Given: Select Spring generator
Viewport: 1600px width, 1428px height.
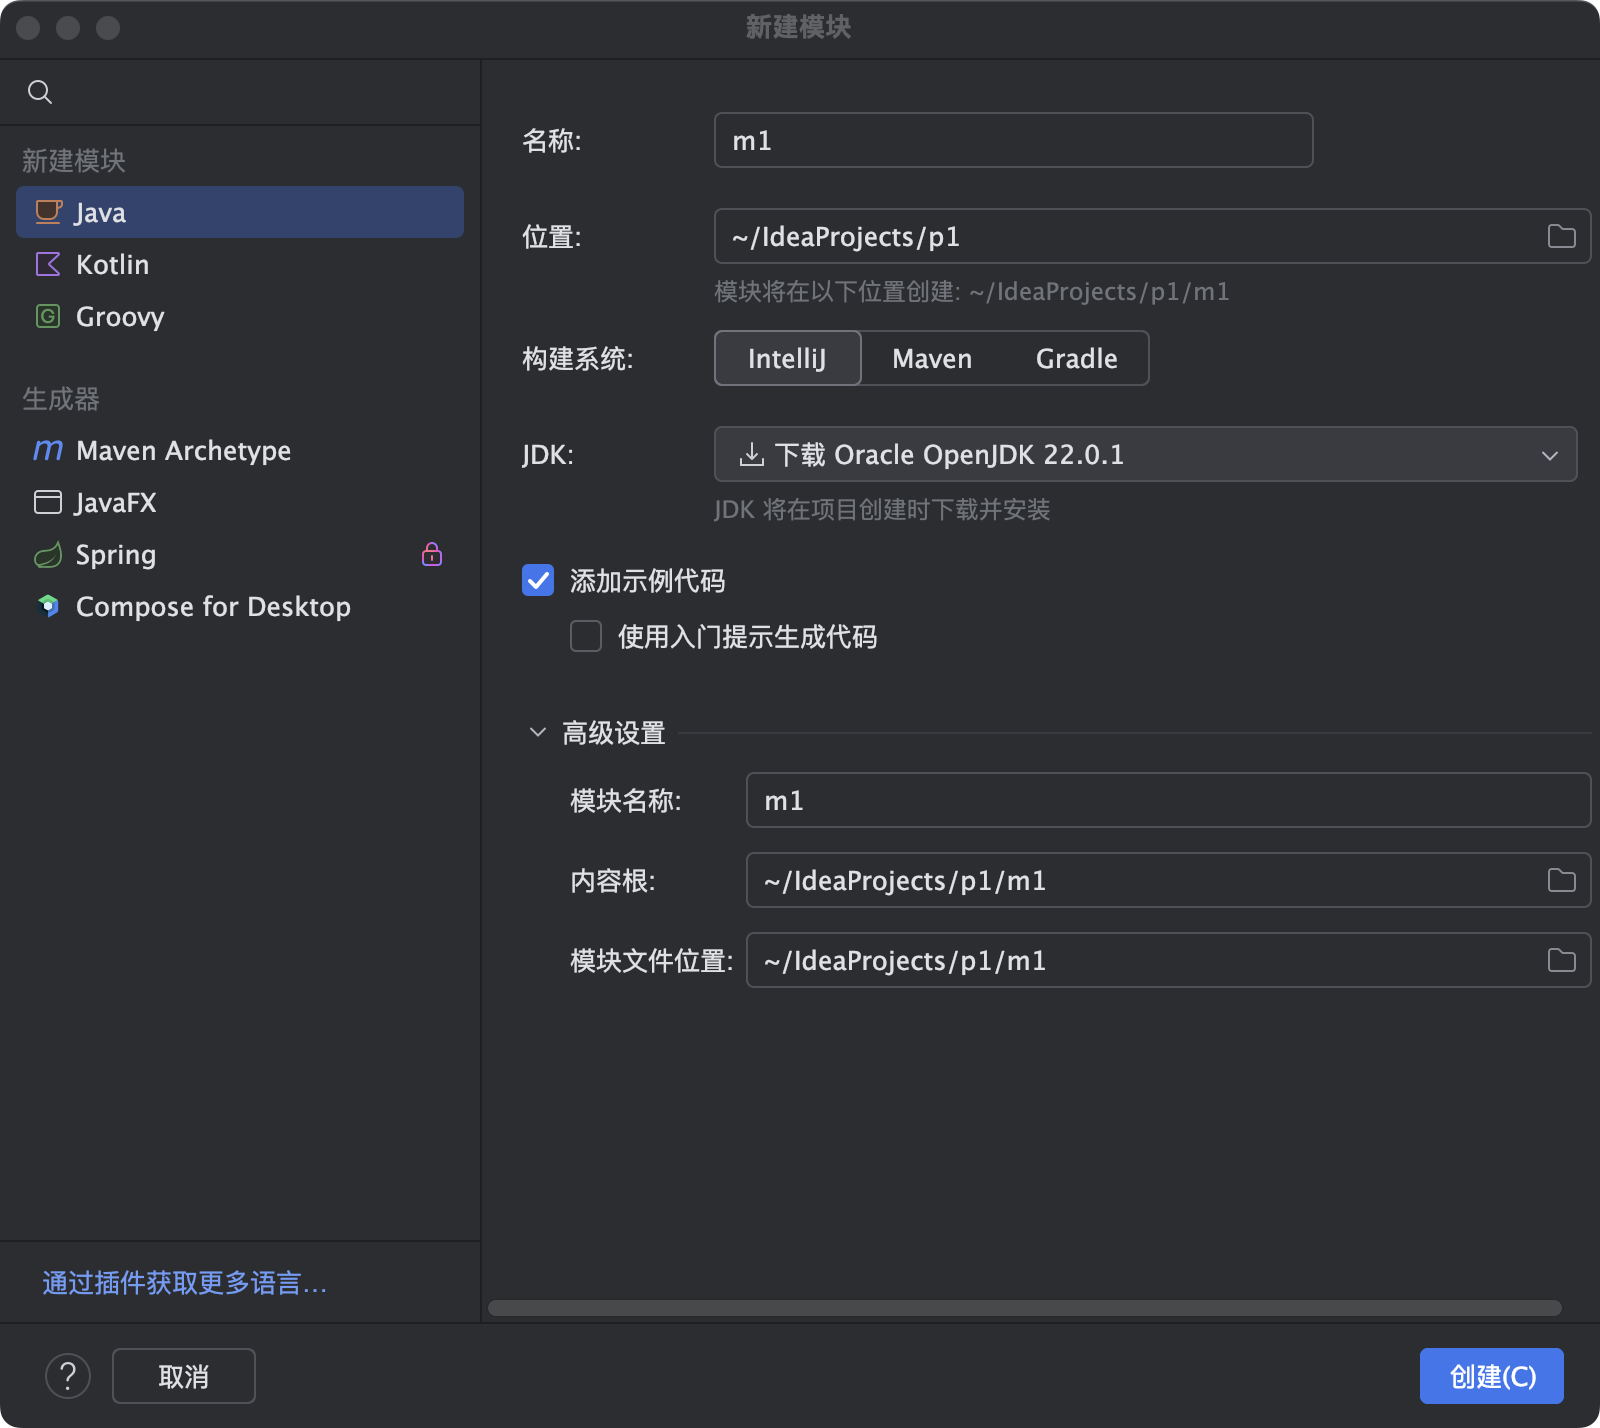Looking at the screenshot, I should (240, 554).
